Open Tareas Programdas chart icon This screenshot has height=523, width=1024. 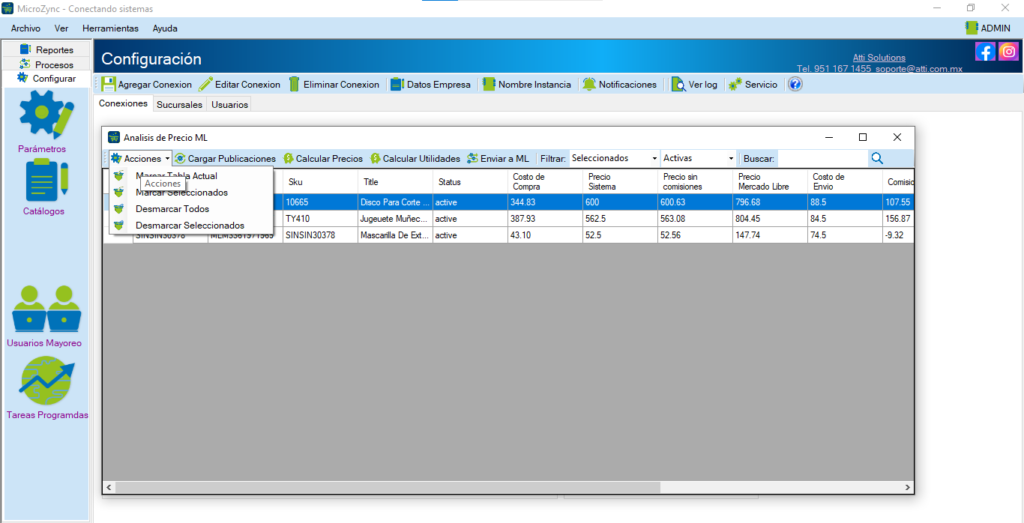(46, 382)
